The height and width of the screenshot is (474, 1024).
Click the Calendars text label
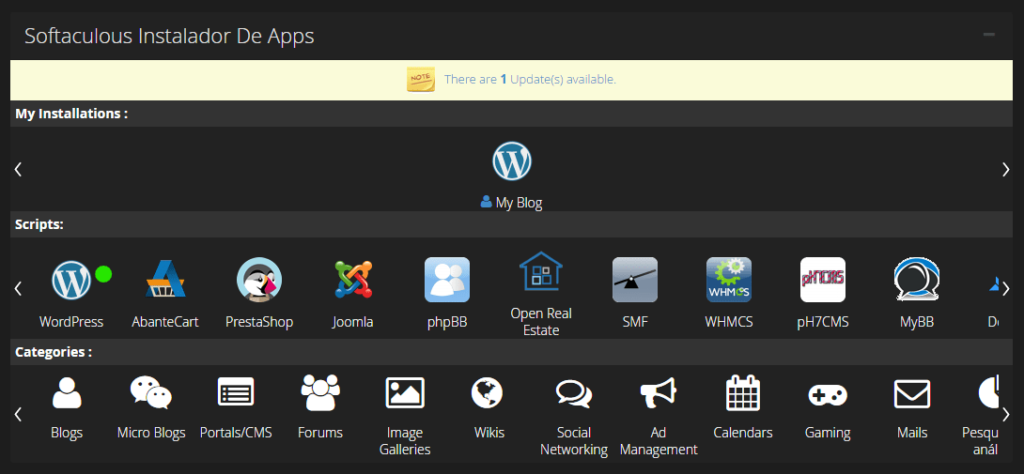pos(743,433)
